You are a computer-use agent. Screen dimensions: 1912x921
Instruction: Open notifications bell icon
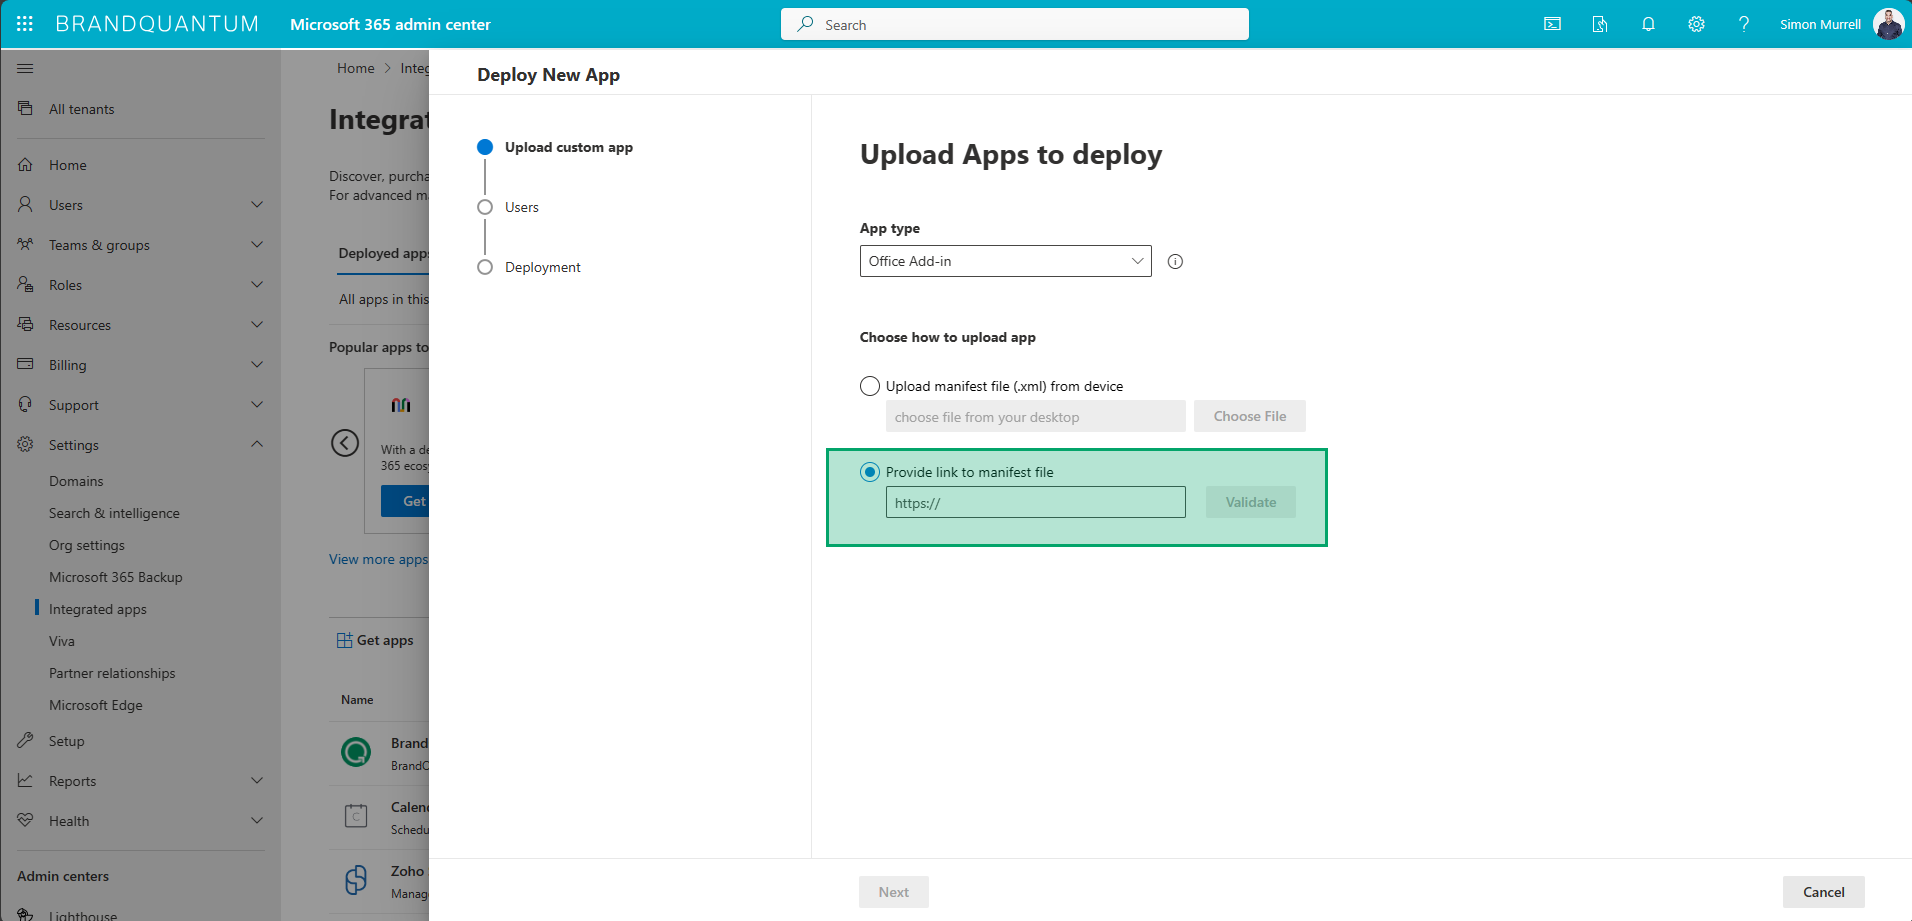point(1648,24)
